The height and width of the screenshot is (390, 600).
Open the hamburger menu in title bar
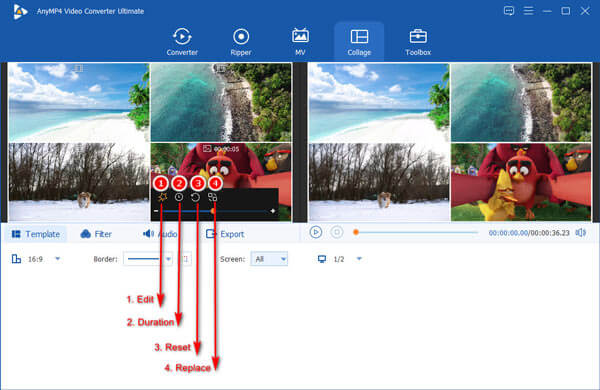[x=528, y=11]
